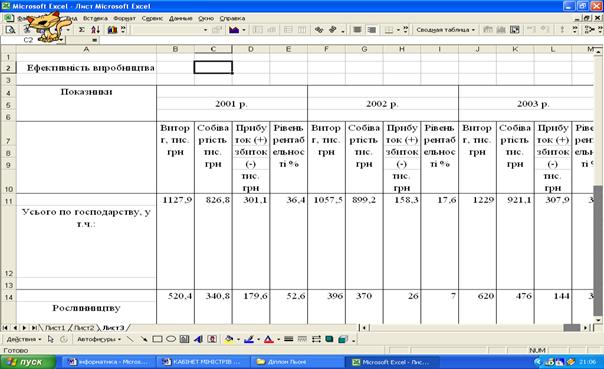Open the Формат menu
This screenshot has width=604, height=369.
pyautogui.click(x=124, y=18)
